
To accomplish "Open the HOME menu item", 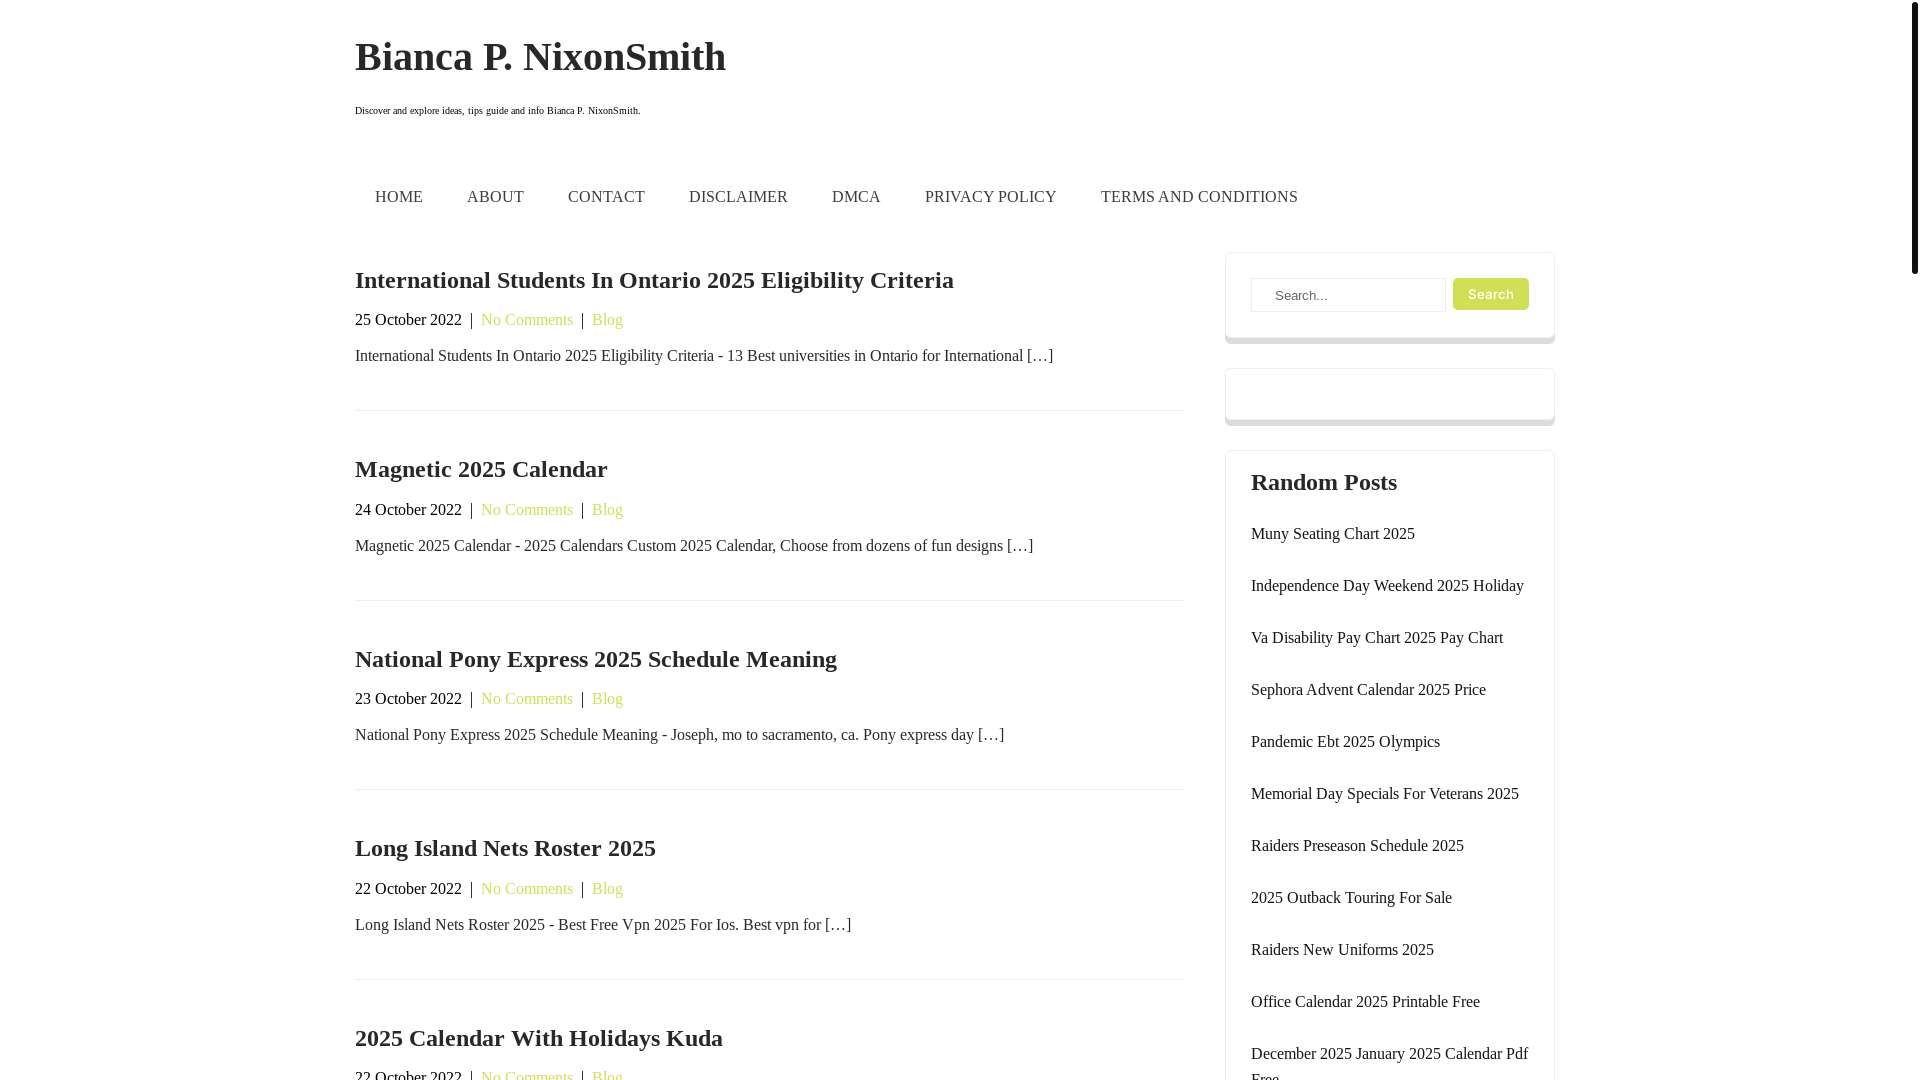I will [x=398, y=197].
